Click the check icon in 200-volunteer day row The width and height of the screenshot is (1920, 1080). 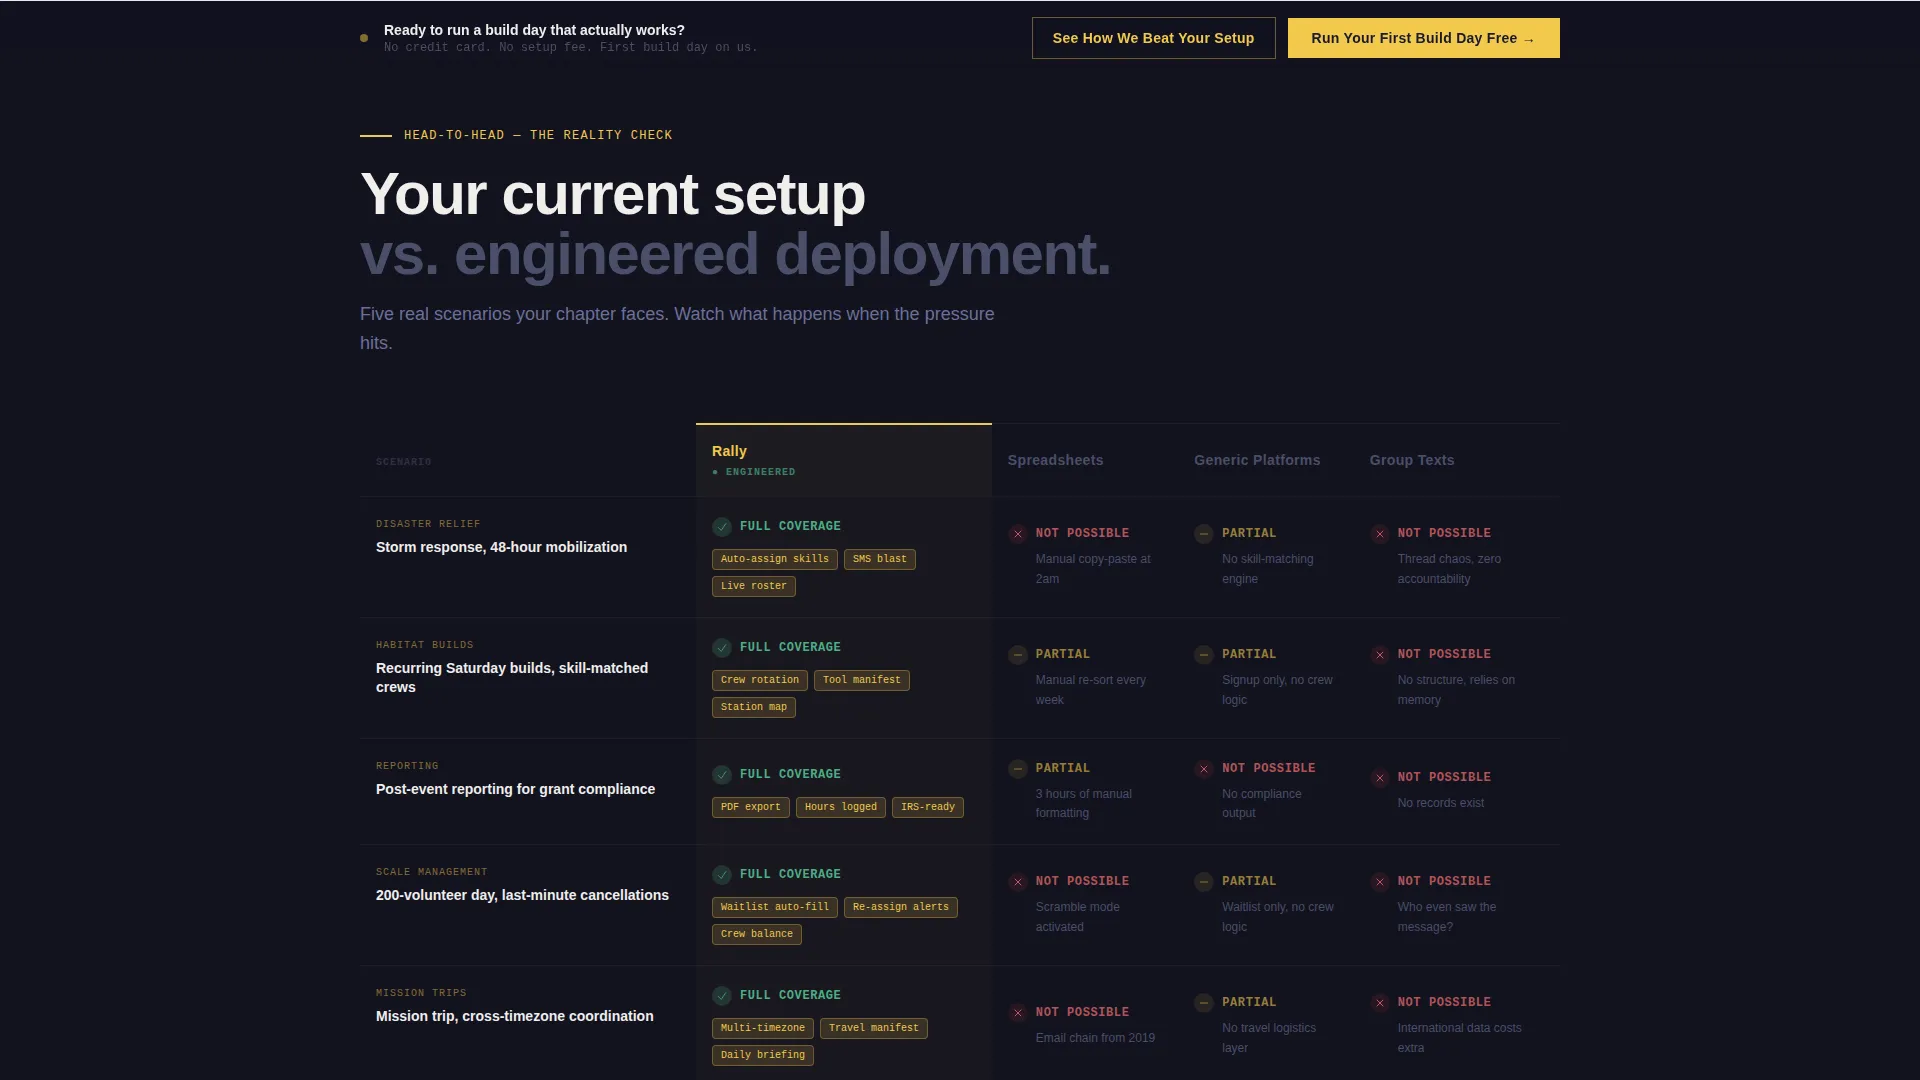722,875
